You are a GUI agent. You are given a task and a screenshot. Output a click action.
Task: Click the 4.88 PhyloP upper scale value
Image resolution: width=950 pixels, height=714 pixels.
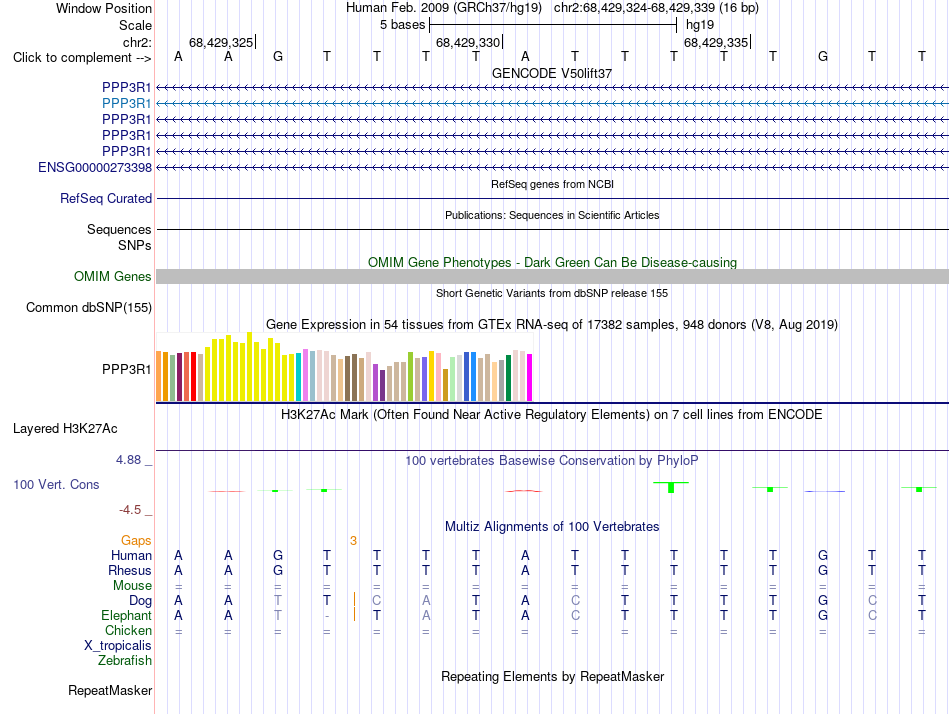(x=128, y=460)
